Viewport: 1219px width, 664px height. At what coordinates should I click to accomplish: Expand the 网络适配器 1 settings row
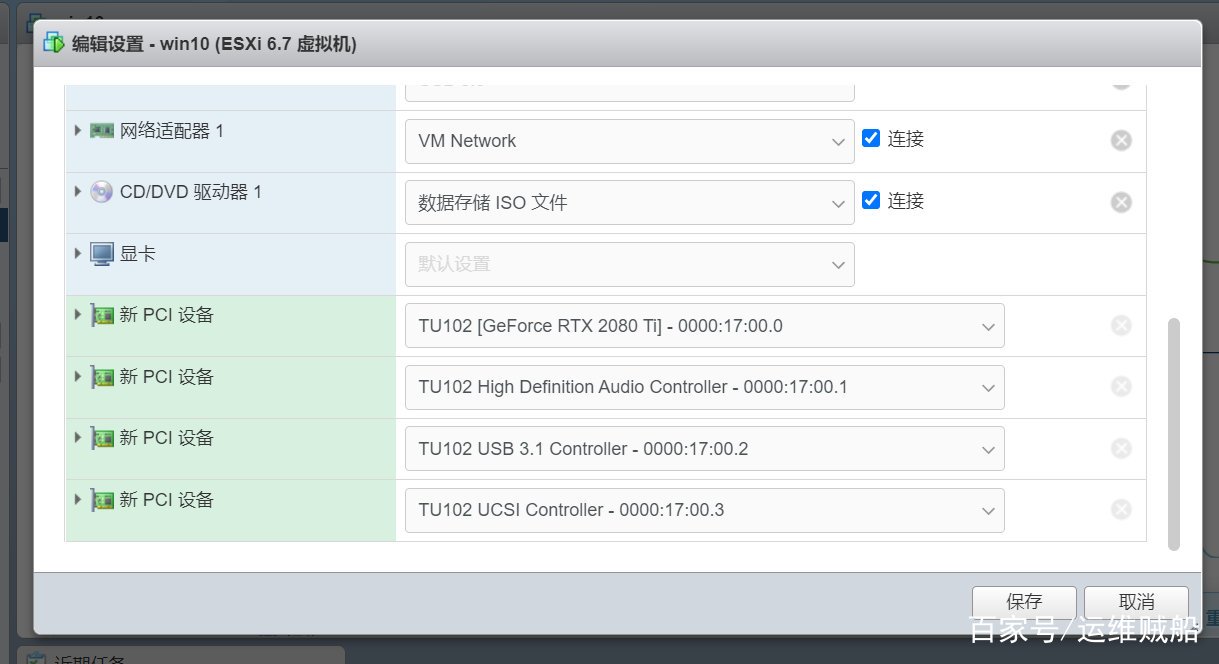[78, 131]
